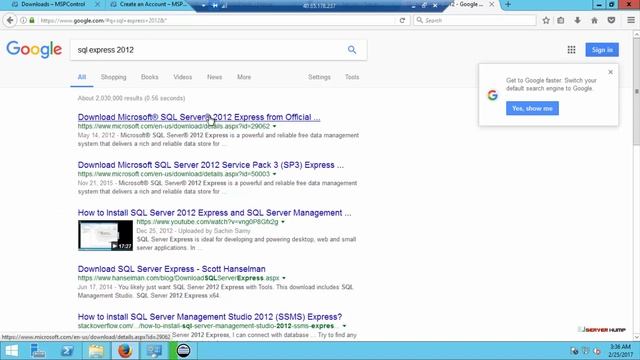Reload the page with the refresh icon
The height and width of the screenshot is (360, 640).
(x=402, y=20)
